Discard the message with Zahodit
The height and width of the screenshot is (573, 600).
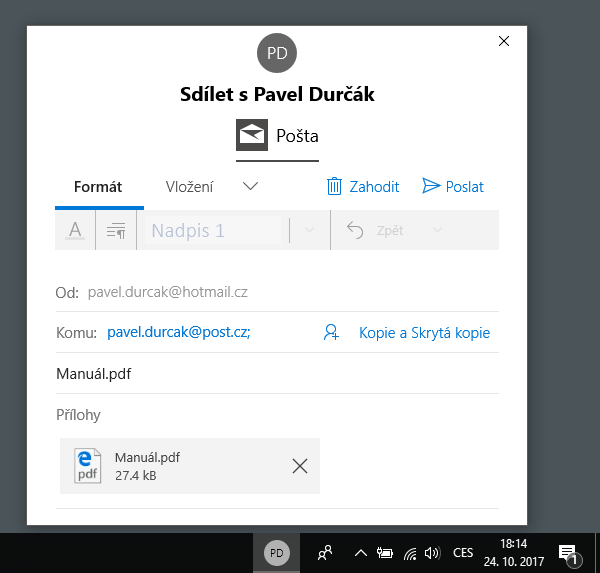click(363, 187)
